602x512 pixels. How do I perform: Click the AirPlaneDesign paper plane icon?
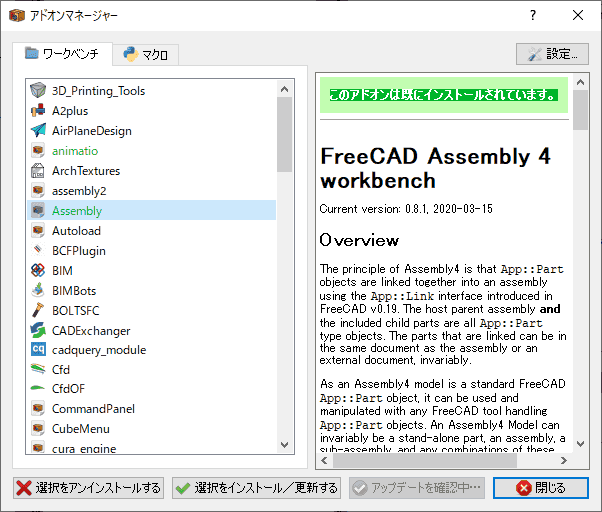coord(38,130)
